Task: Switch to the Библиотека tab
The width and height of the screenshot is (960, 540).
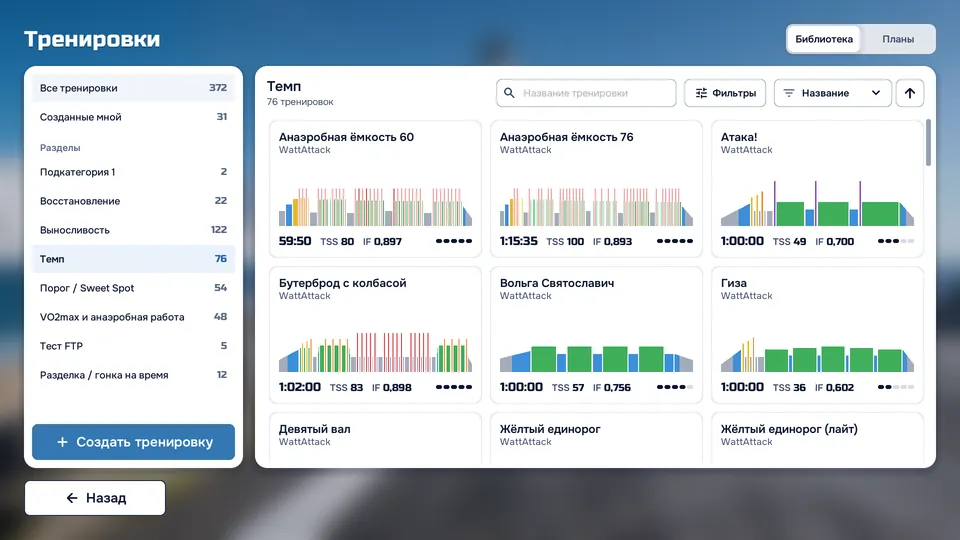Action: 823,39
